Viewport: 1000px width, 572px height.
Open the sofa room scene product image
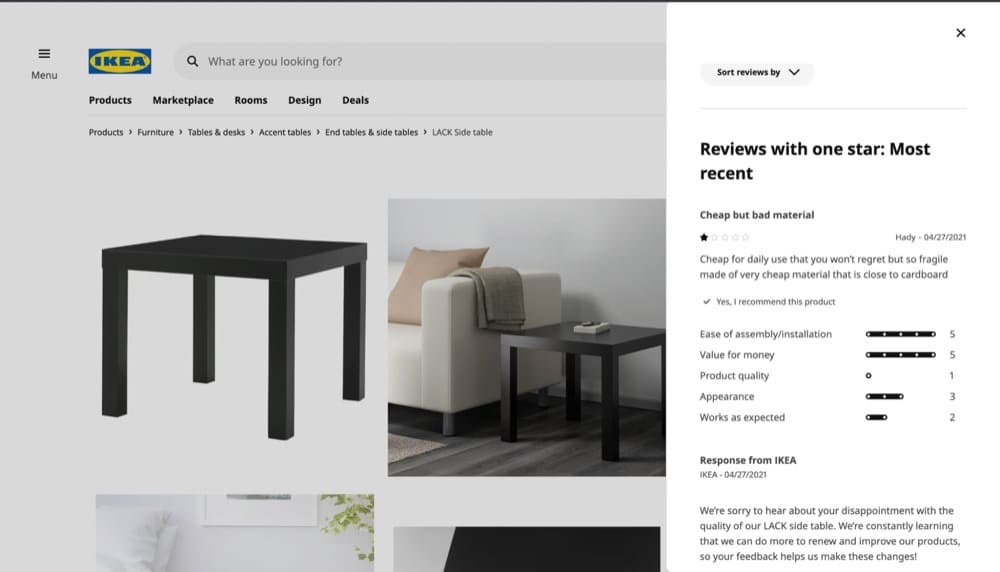pos(527,337)
